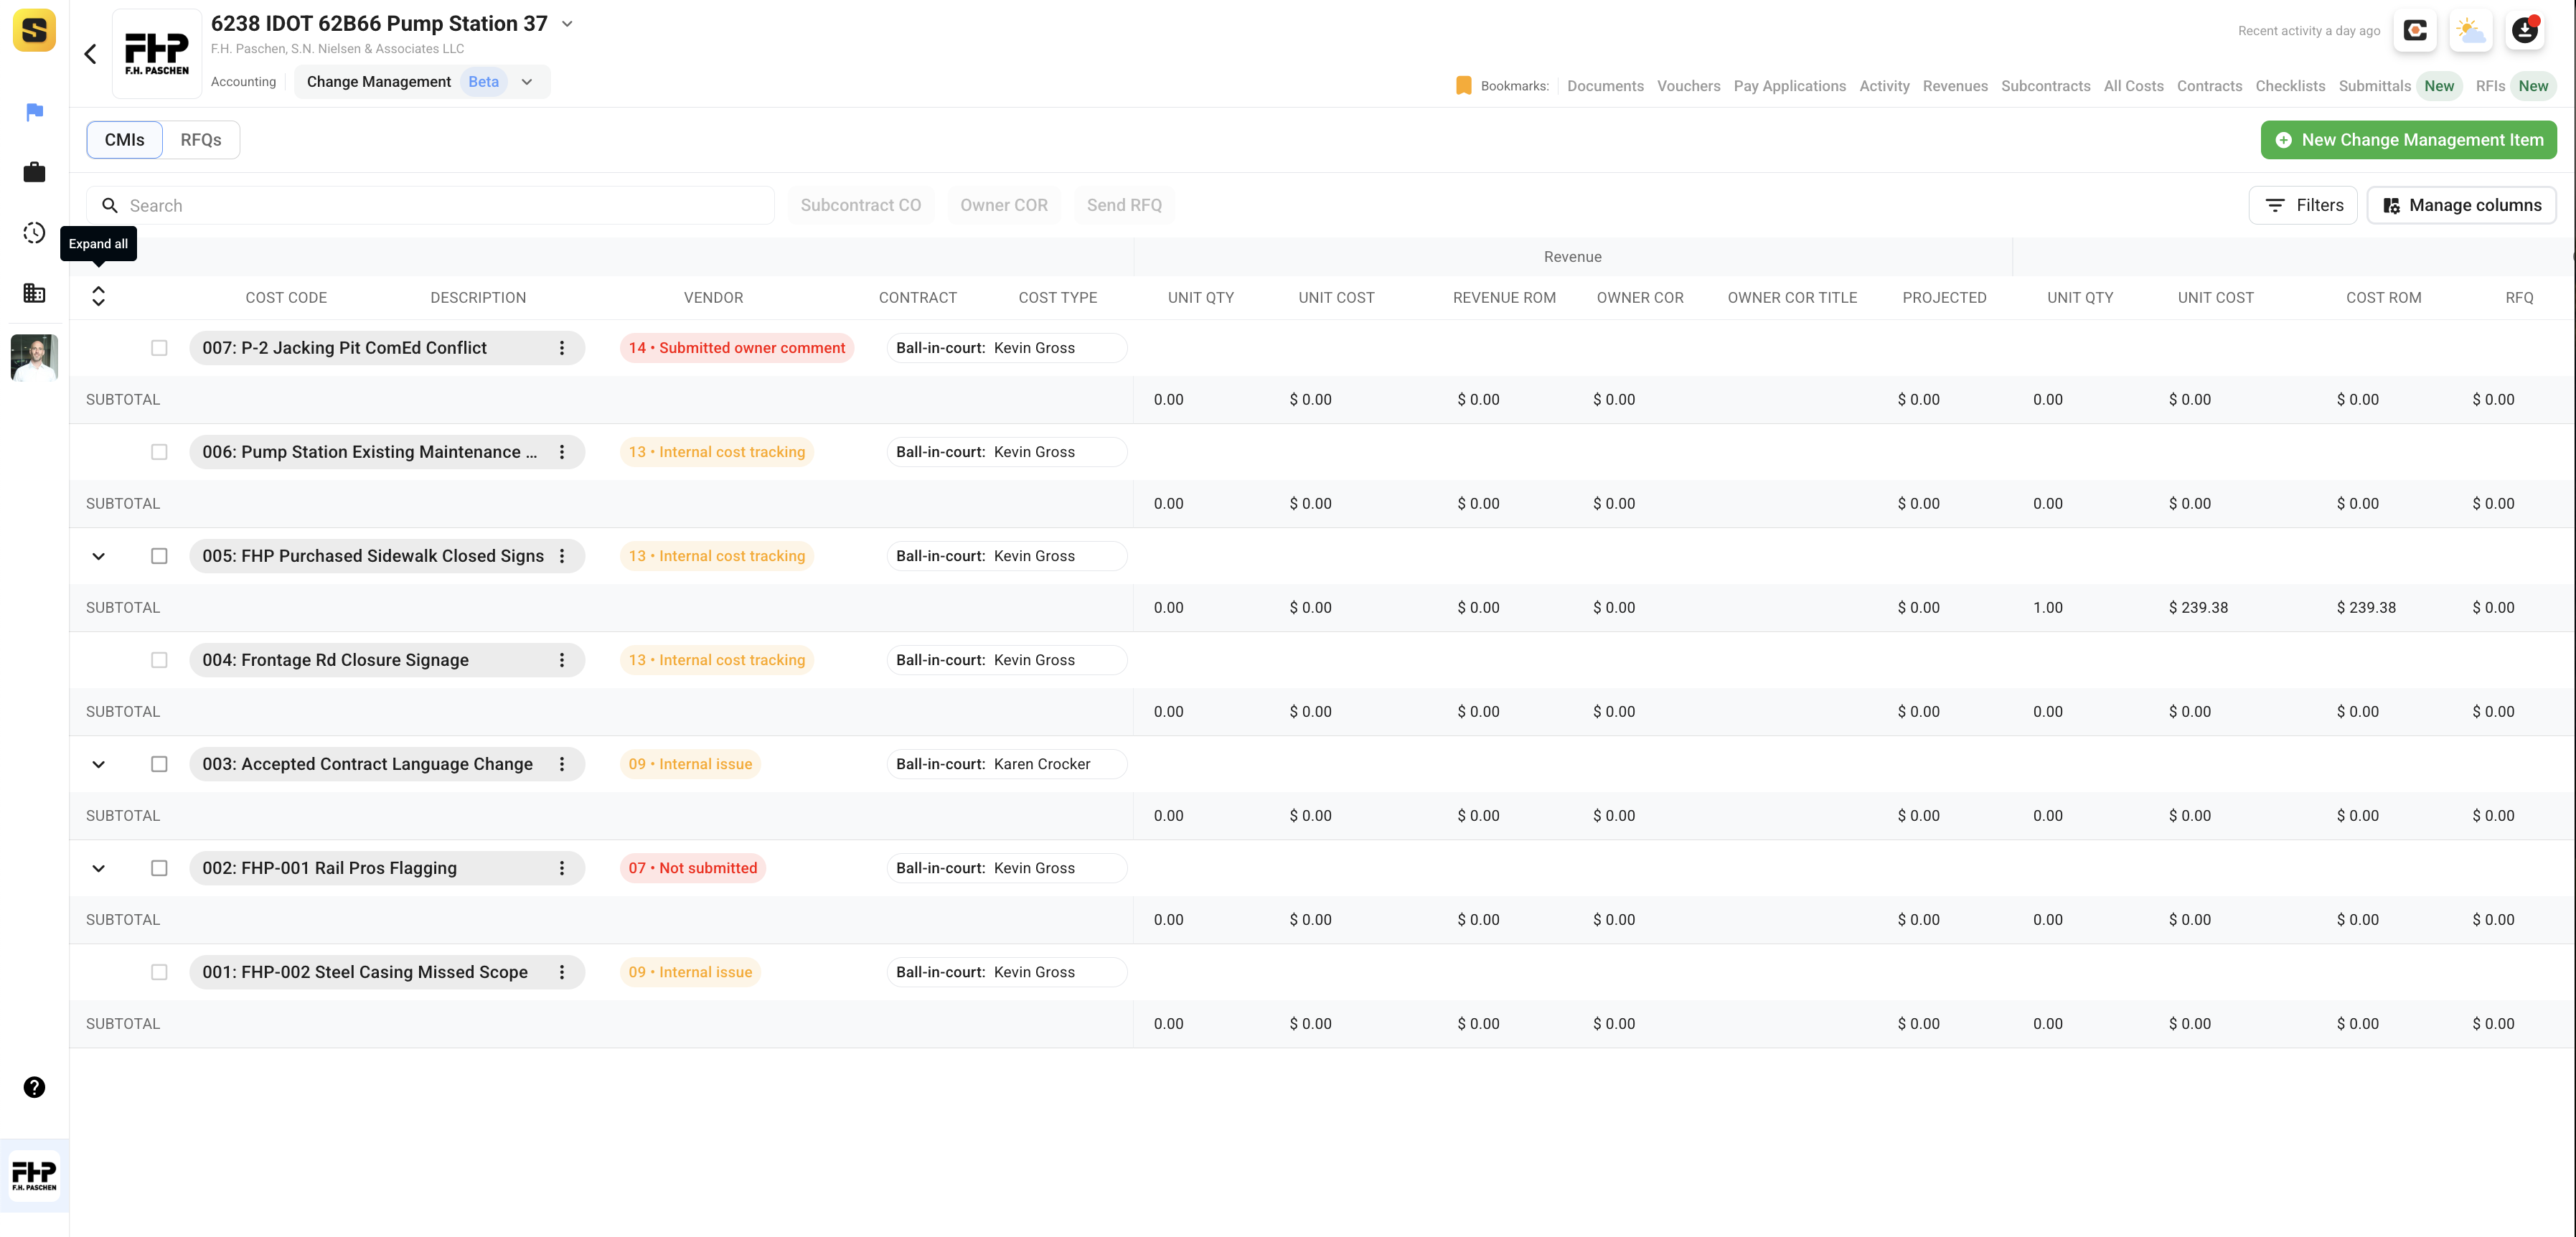2576x1237 pixels.
Task: Select checkbox for 003 Accepted Contract Language Change
Action: [159, 764]
